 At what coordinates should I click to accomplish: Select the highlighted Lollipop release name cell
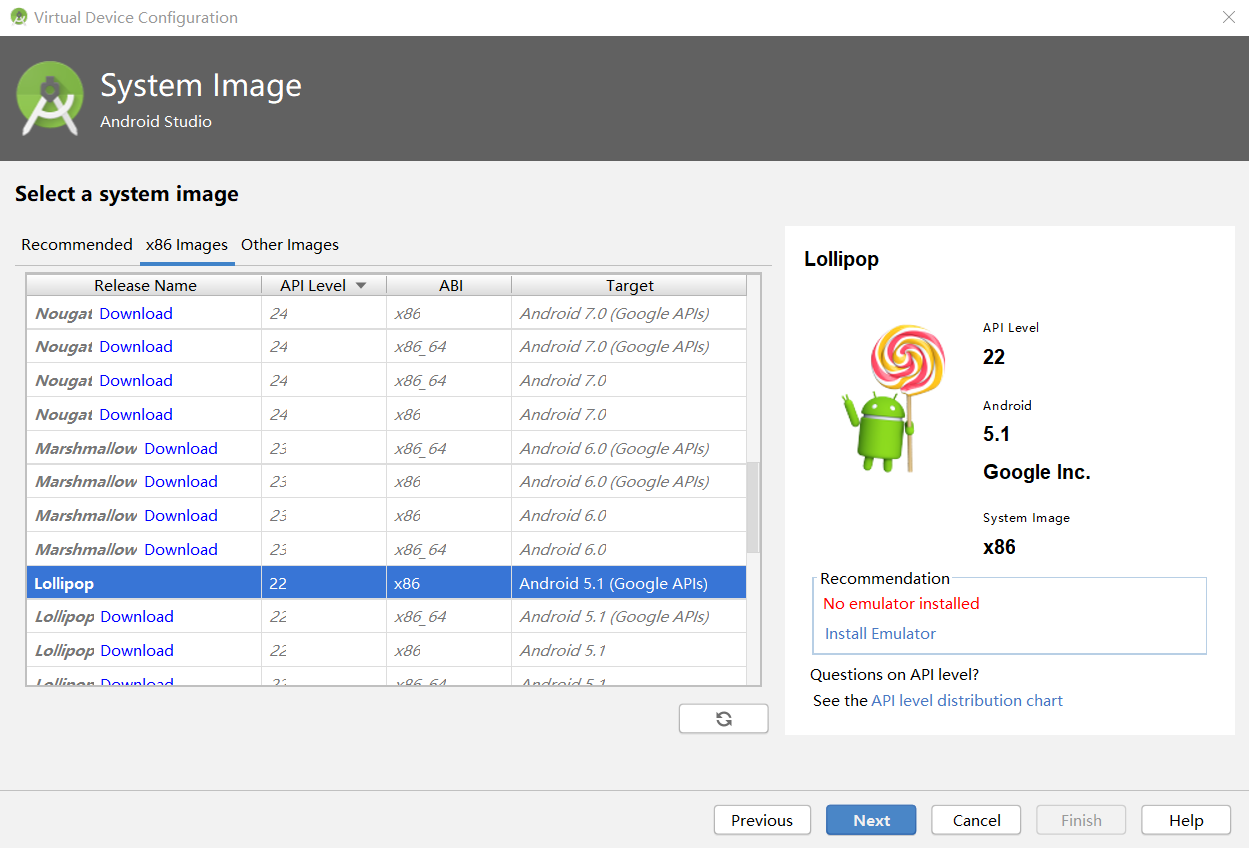pos(144,583)
